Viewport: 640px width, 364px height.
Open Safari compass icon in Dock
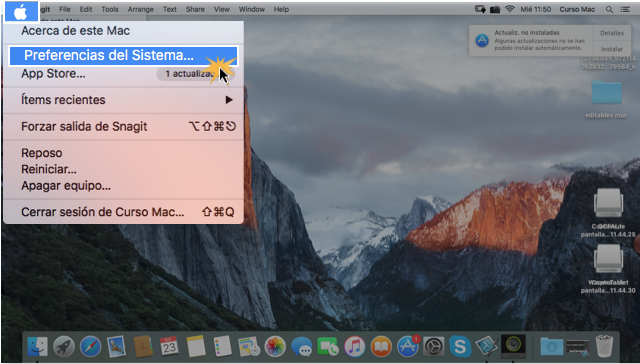click(x=90, y=347)
